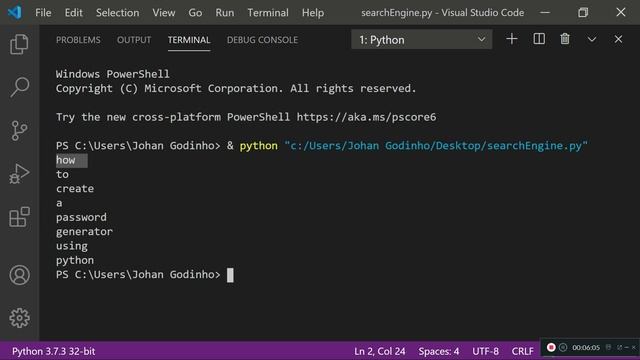640x360 pixels.
Task: Click the 'generator' output line
Action: [84, 231]
